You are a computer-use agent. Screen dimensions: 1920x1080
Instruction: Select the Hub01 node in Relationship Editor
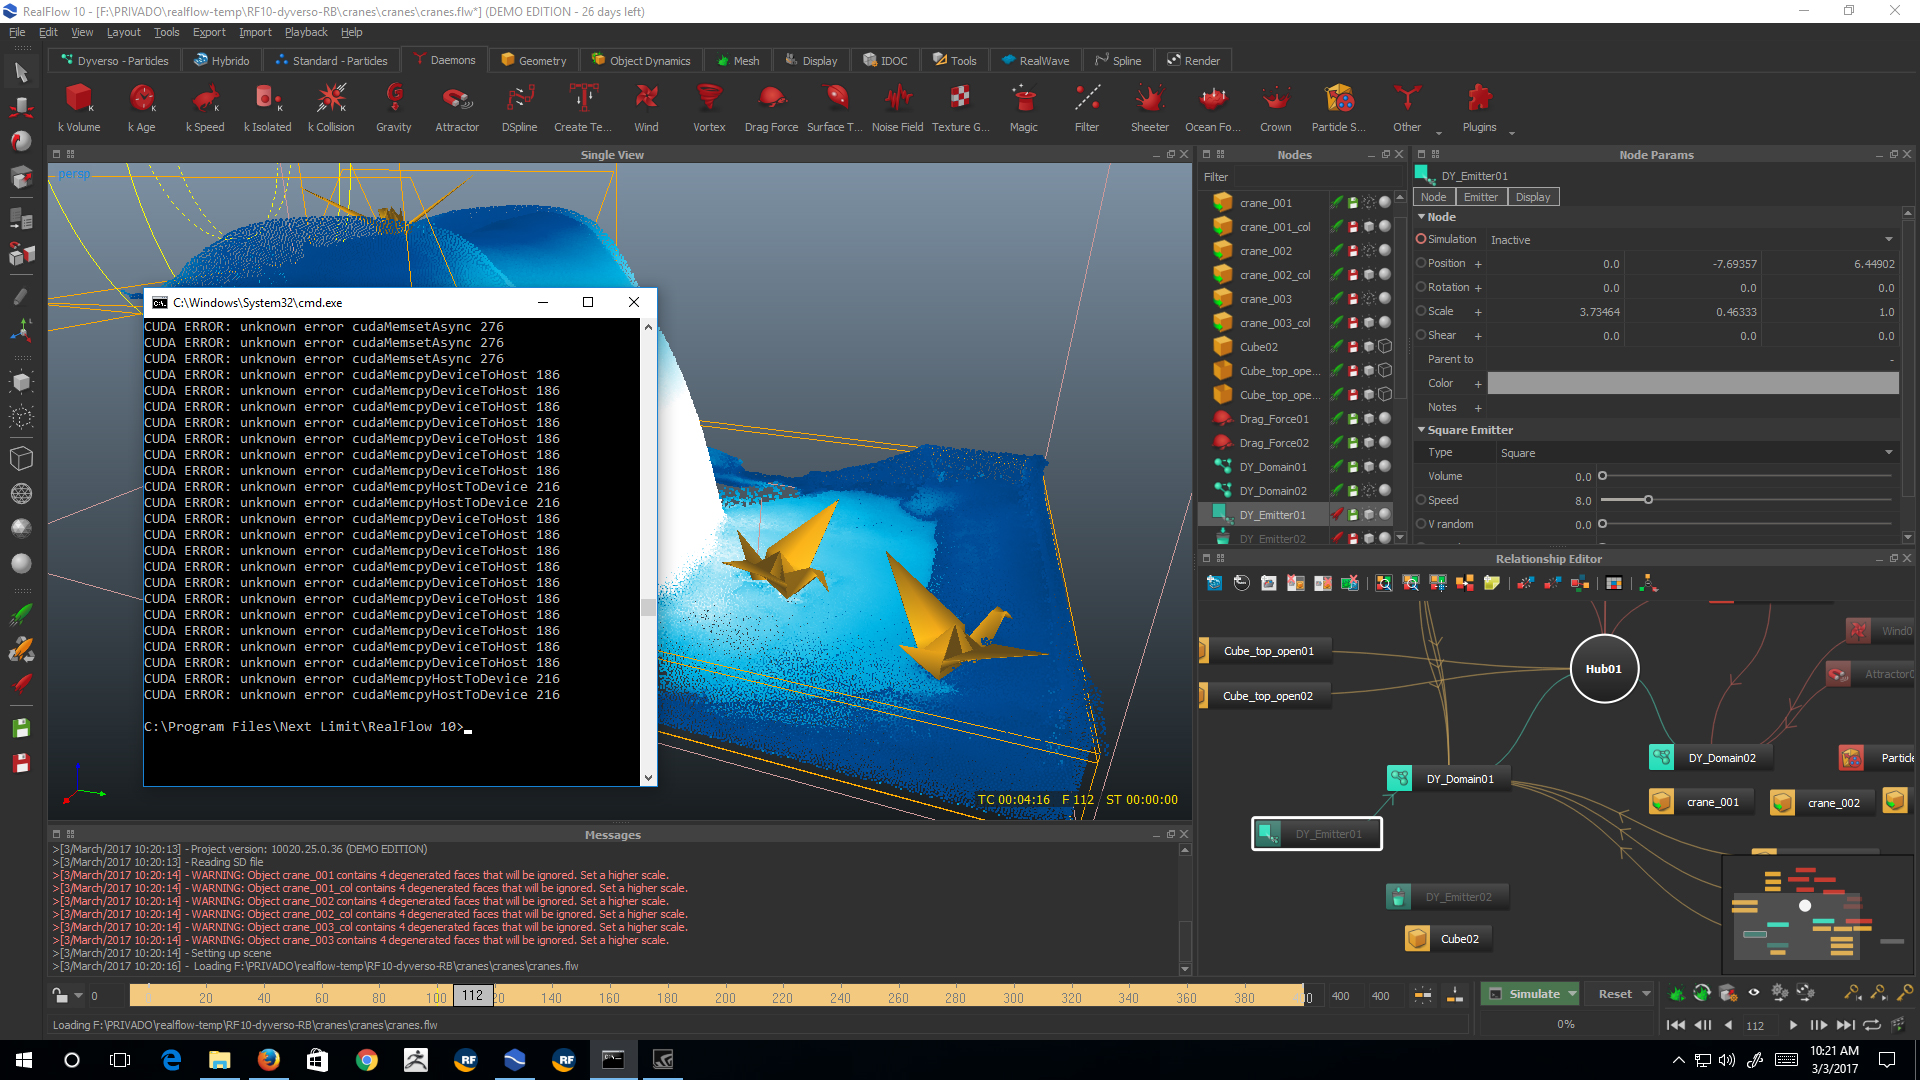point(1604,669)
